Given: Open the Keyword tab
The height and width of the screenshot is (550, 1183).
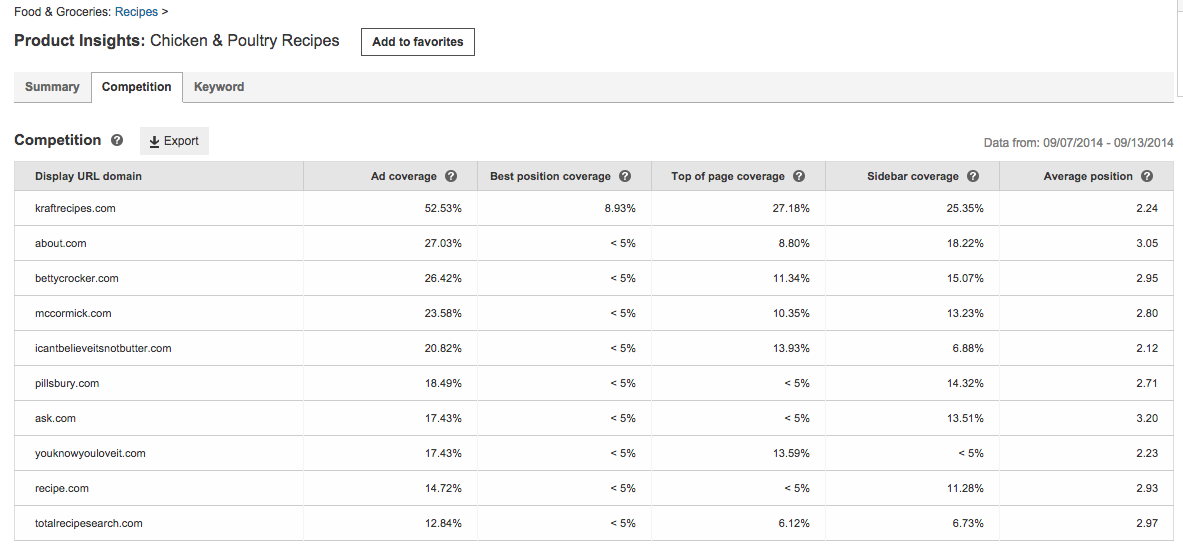Looking at the screenshot, I should click(x=219, y=87).
